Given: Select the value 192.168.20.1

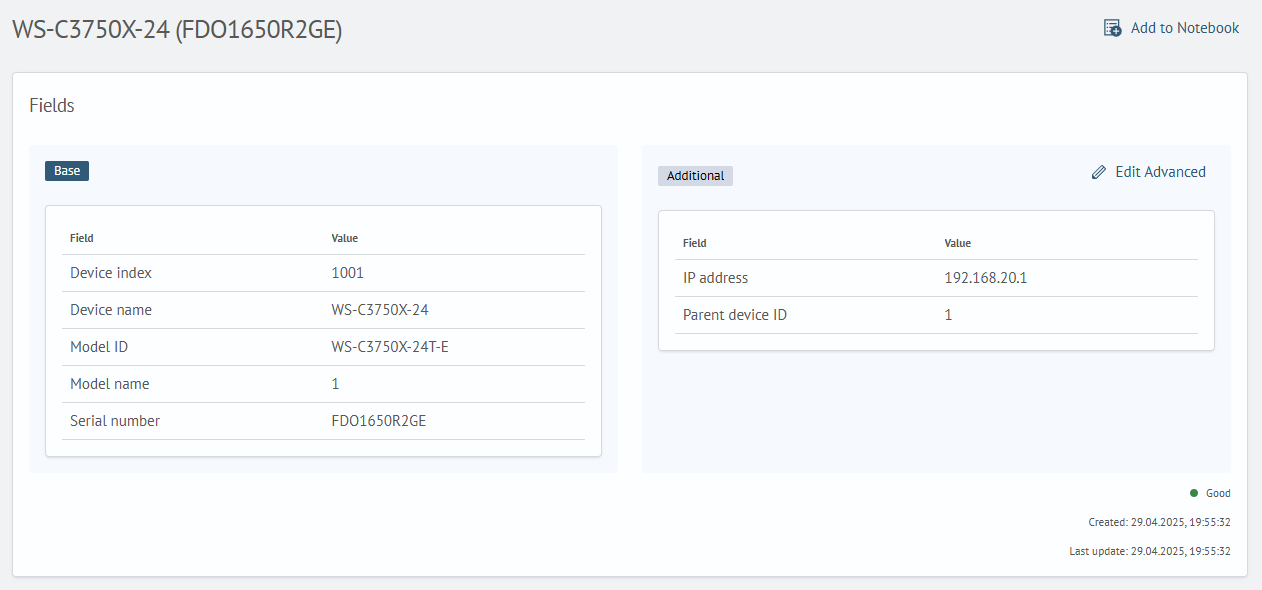Looking at the screenshot, I should (x=985, y=278).
